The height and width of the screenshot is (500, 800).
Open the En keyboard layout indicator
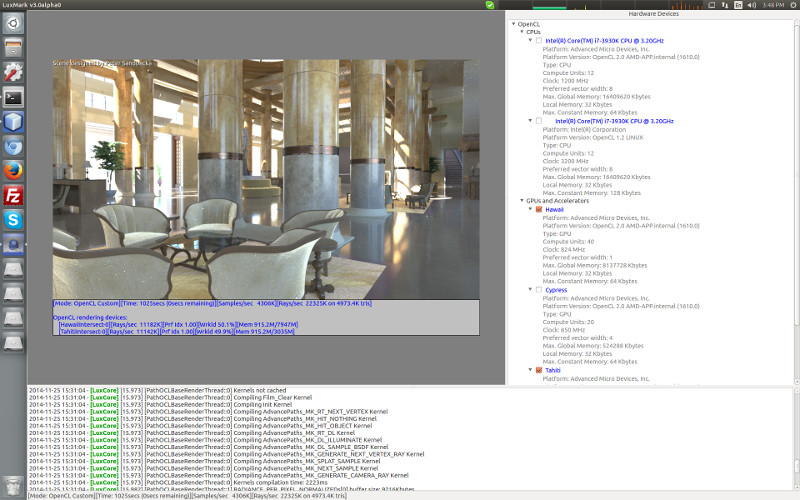pyautogui.click(x=738, y=5)
